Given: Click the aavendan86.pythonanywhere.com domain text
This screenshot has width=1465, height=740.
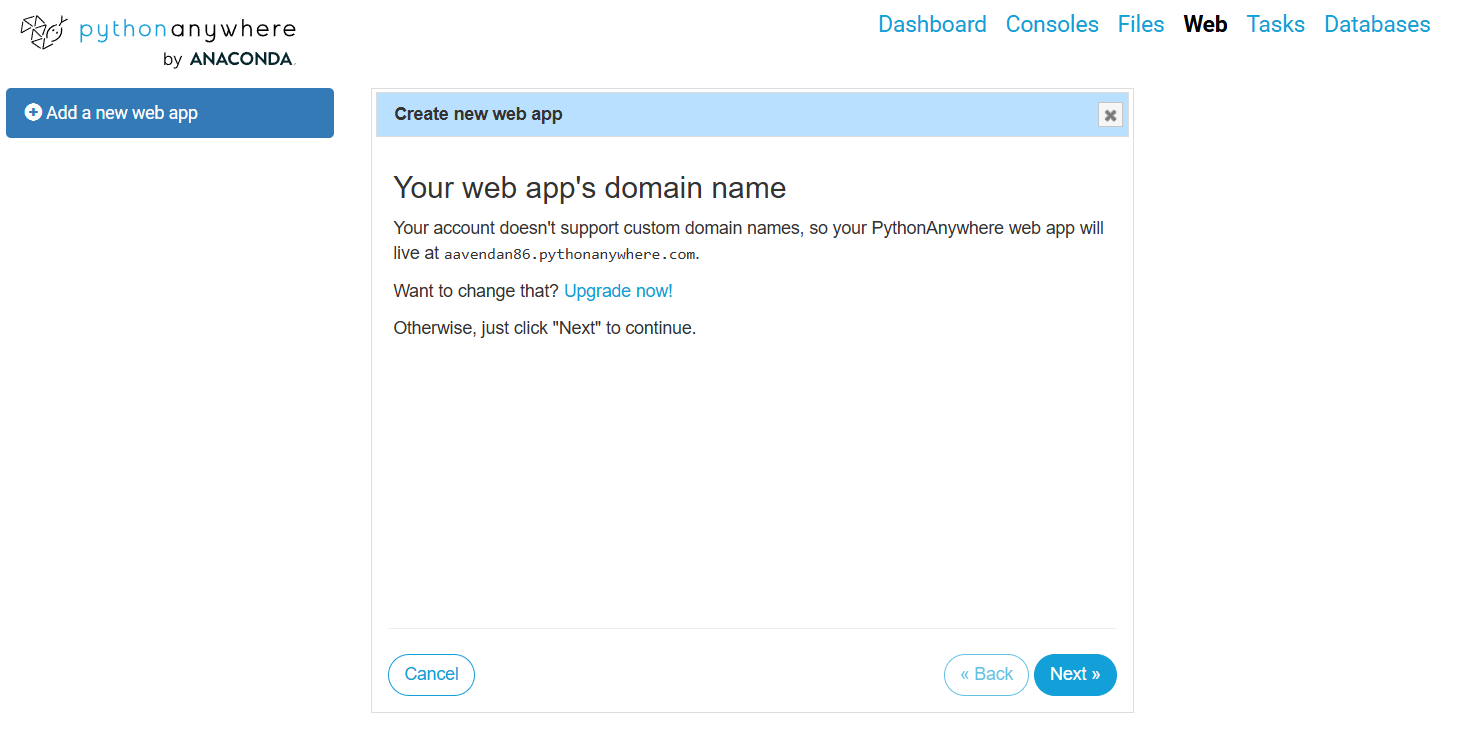Looking at the screenshot, I should point(570,254).
